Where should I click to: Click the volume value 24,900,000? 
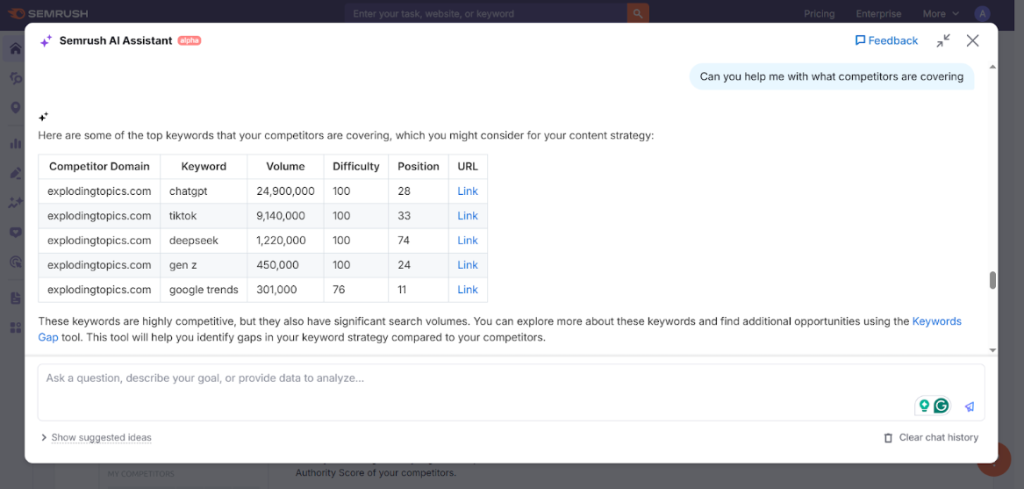pos(285,191)
